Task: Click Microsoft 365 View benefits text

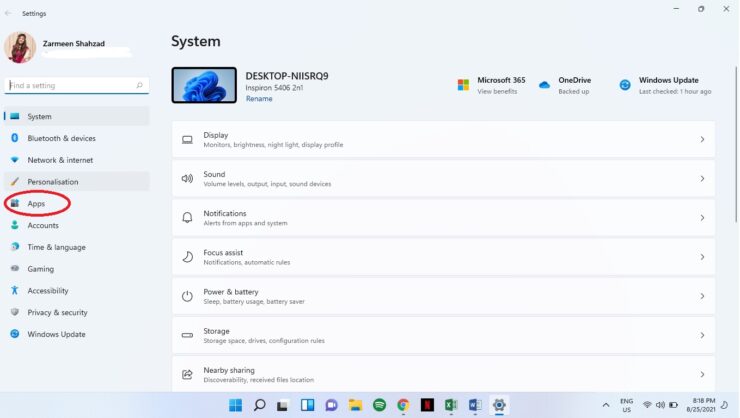Action: 497,92
